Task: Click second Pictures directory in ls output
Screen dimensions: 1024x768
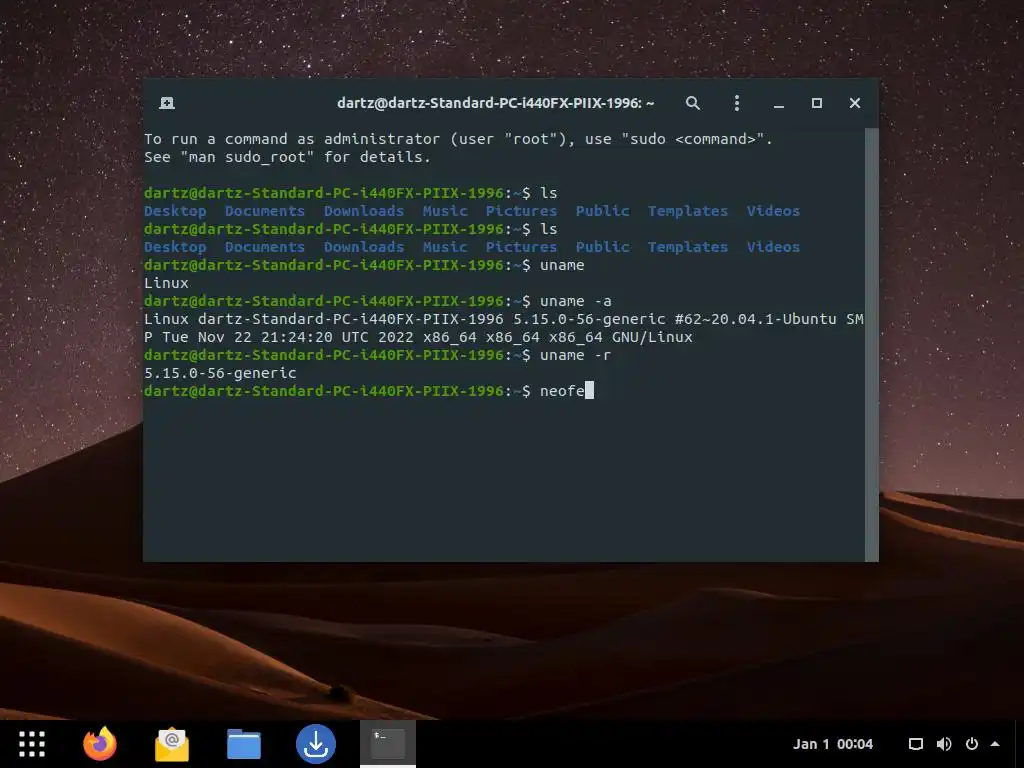Action: pyautogui.click(x=521, y=247)
